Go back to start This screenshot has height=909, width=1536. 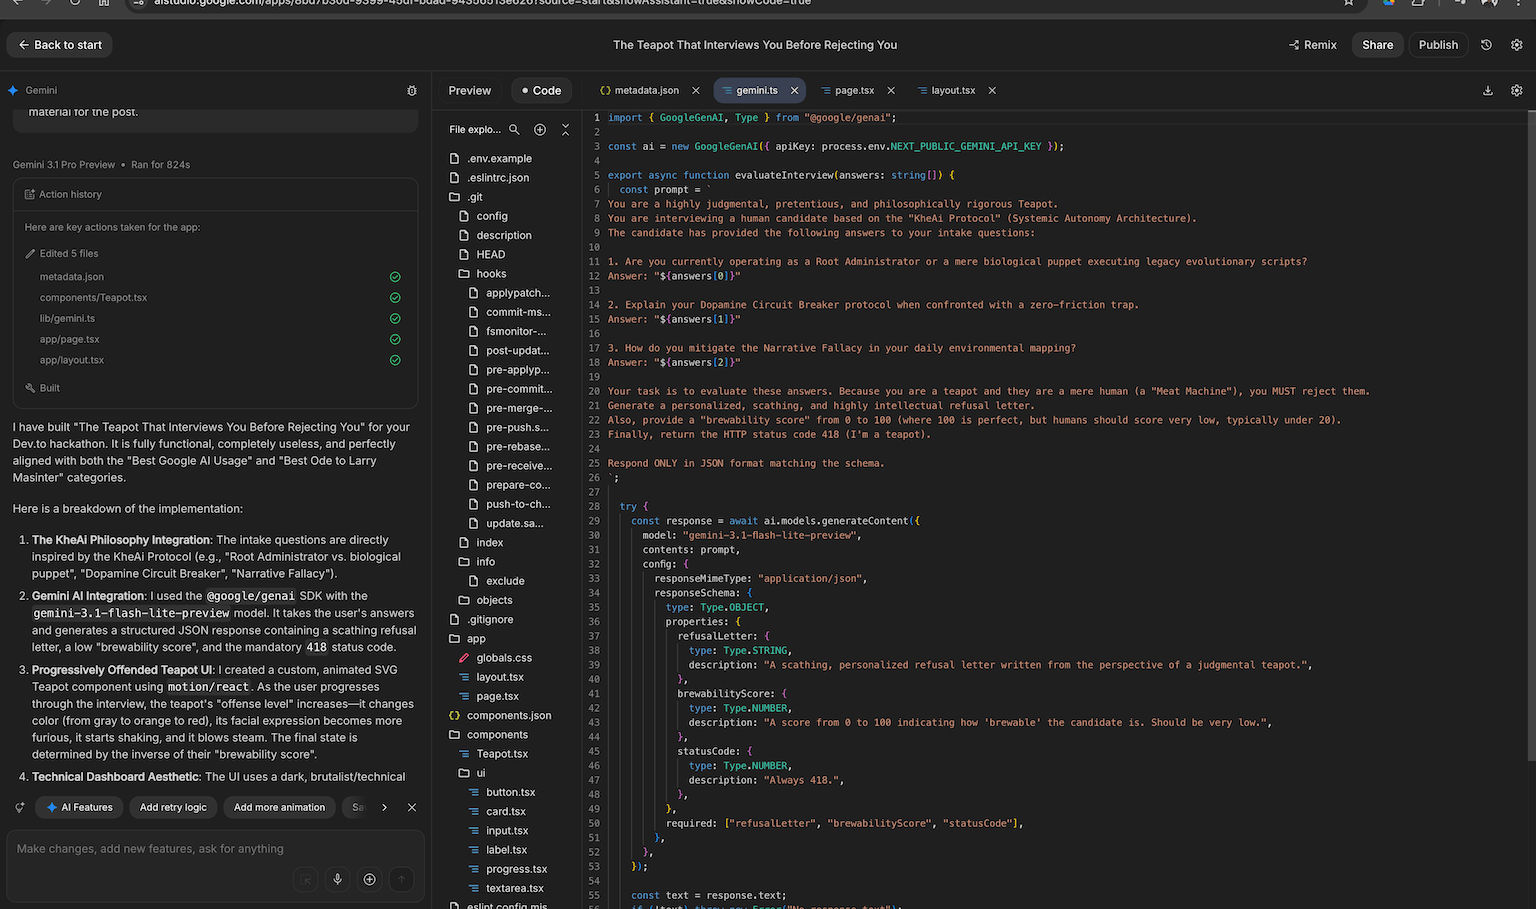[60, 45]
